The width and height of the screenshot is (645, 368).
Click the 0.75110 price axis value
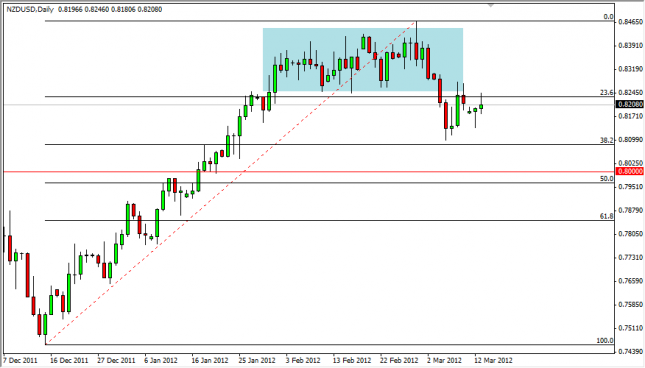click(630, 328)
